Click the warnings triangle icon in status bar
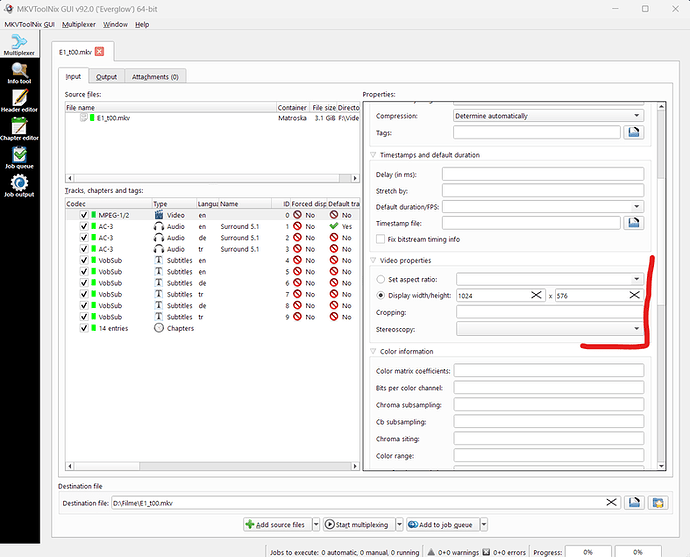 (431, 552)
